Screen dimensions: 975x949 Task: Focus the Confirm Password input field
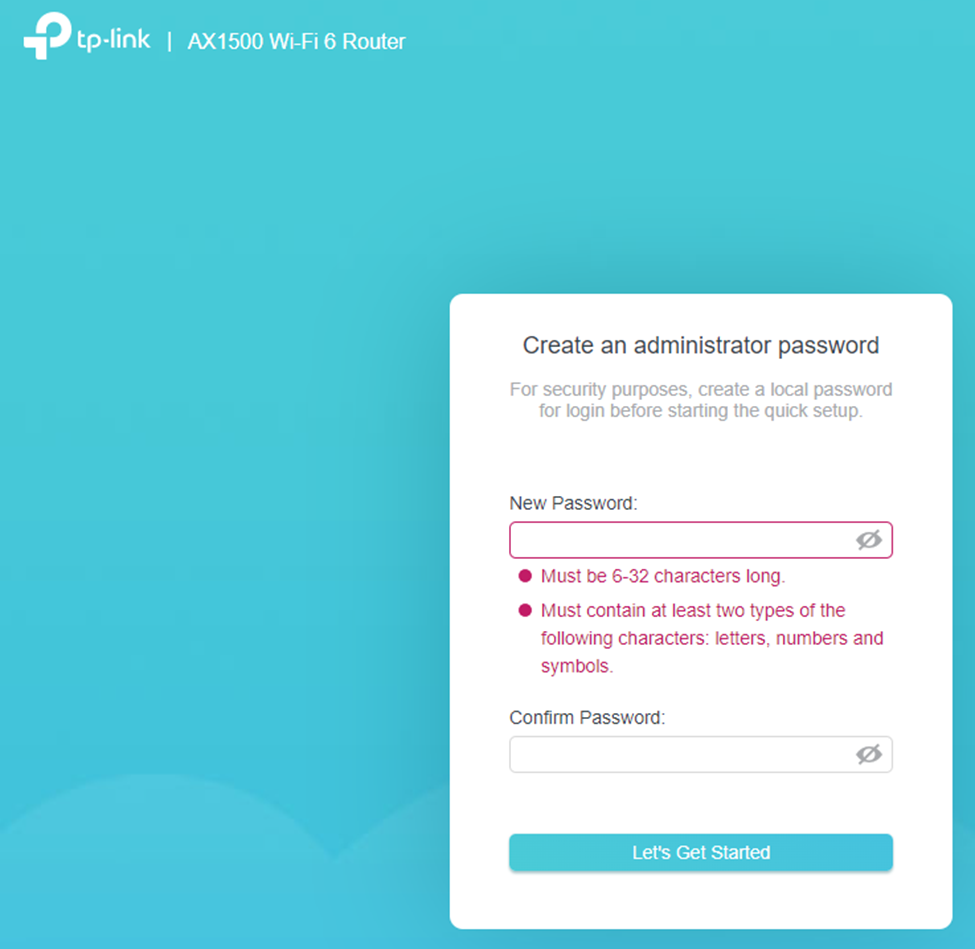coord(680,755)
